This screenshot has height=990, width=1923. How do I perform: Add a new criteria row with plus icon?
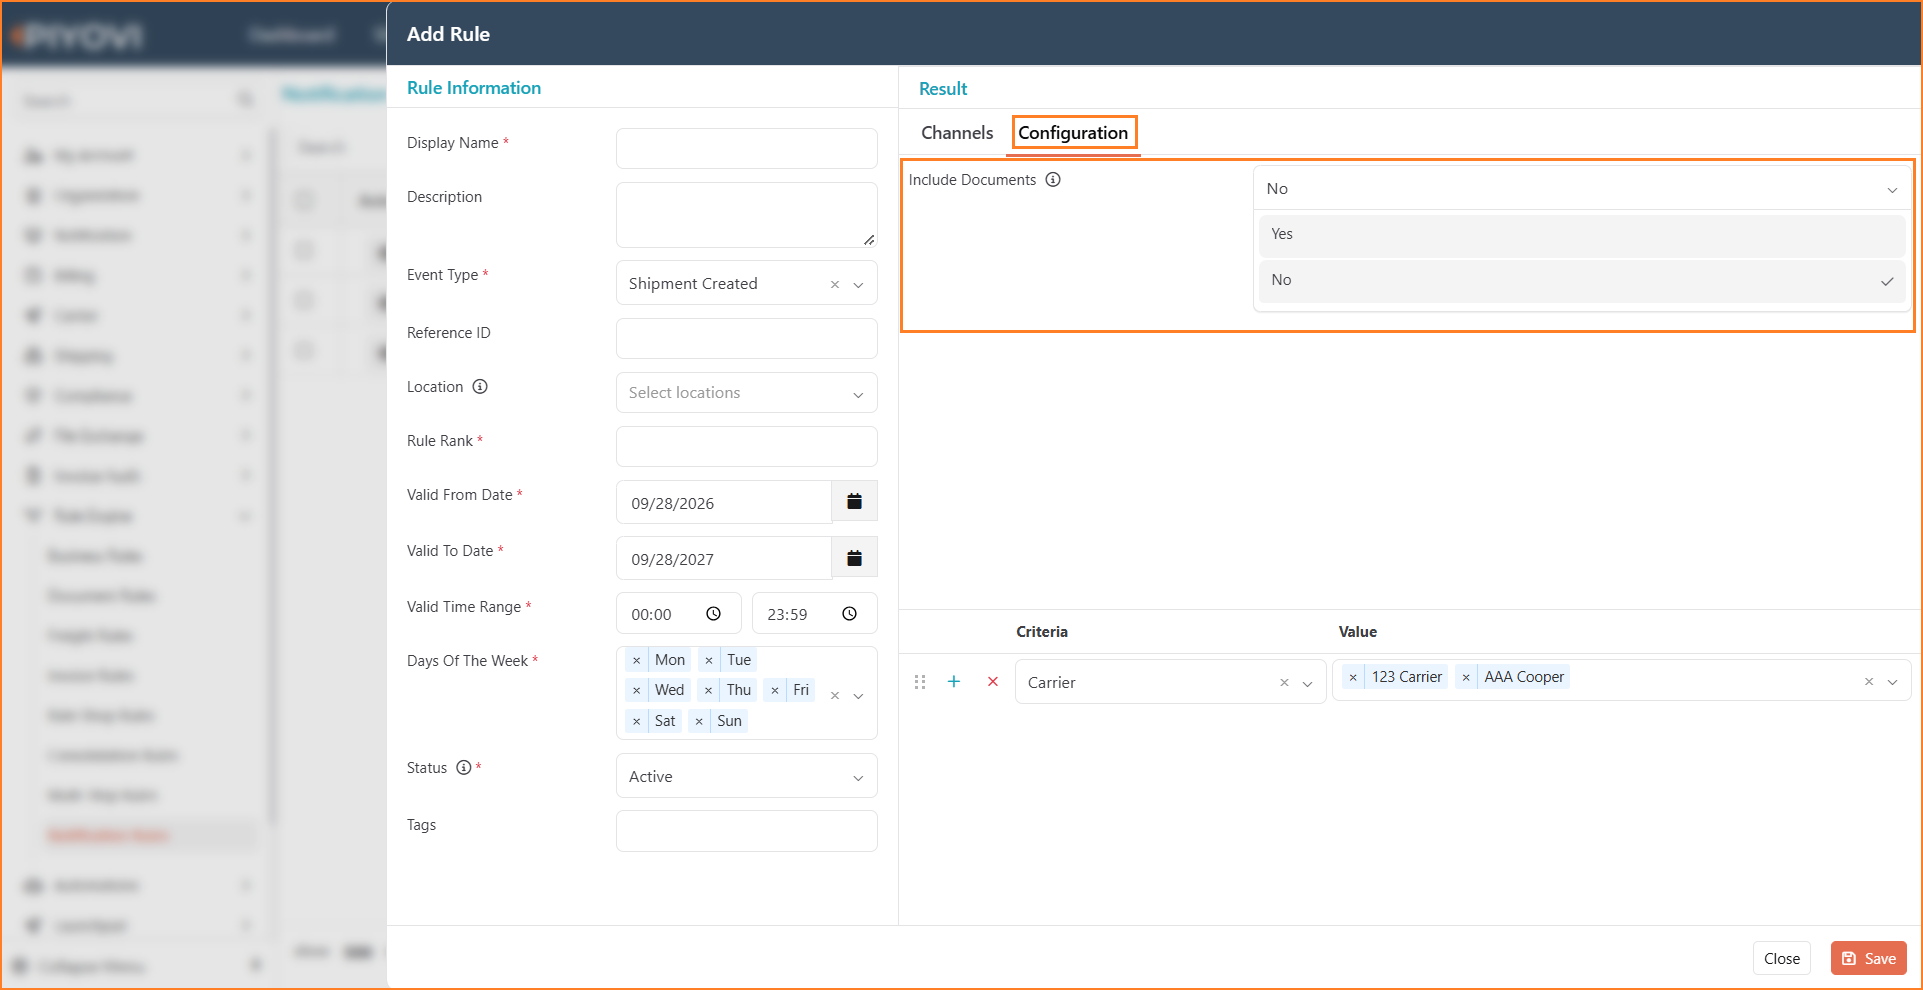954,681
